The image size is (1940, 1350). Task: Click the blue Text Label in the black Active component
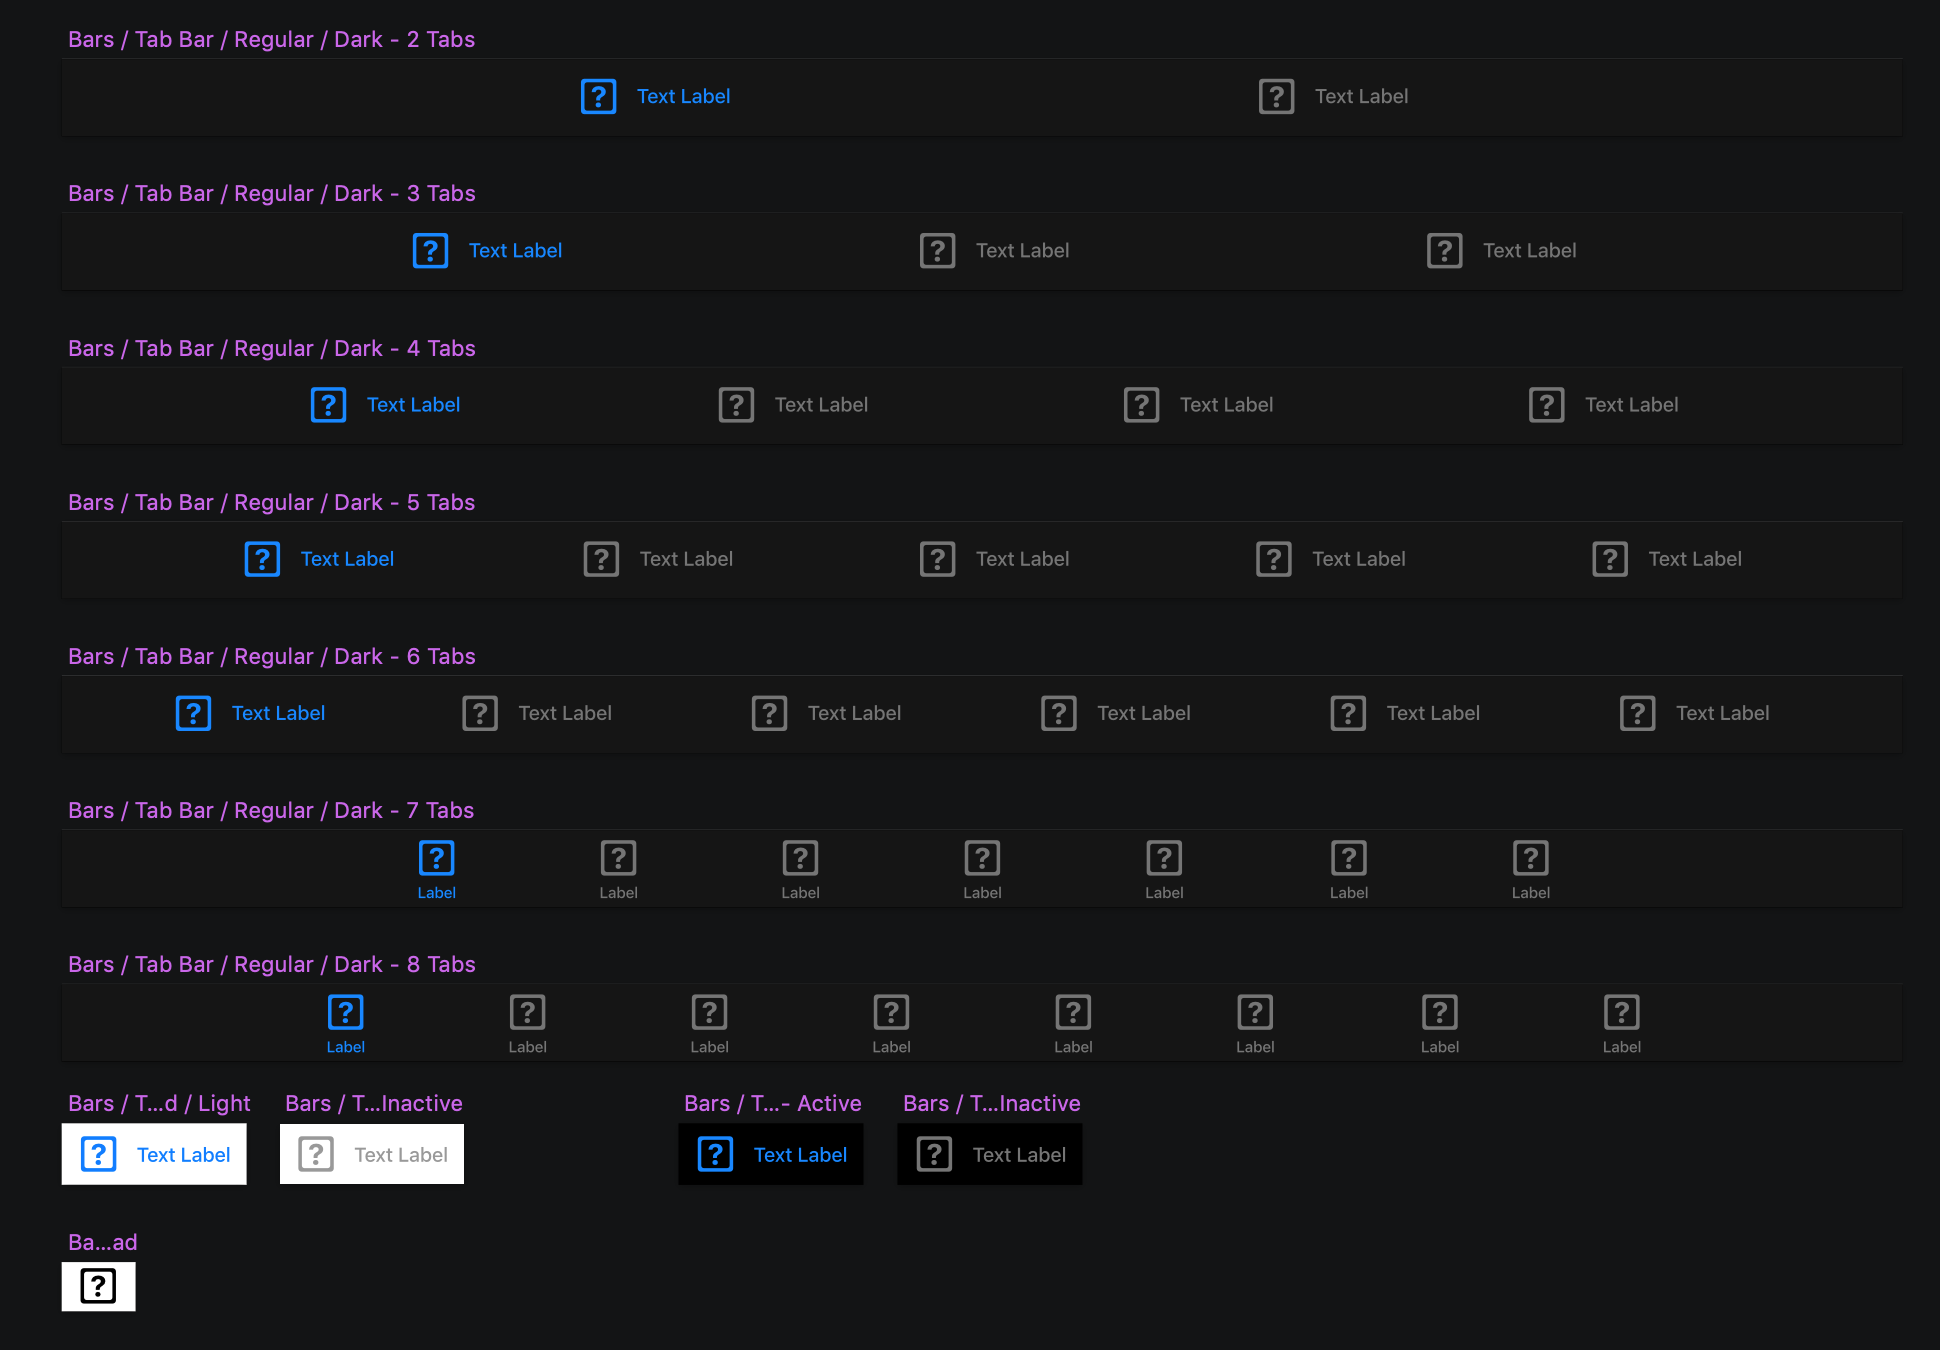point(801,1155)
